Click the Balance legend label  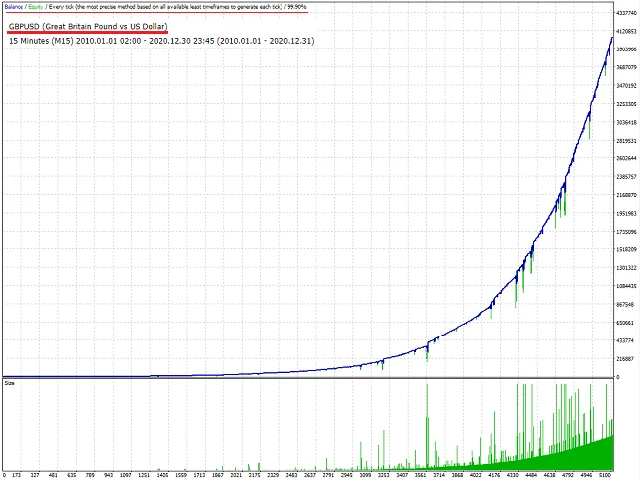coord(12,6)
